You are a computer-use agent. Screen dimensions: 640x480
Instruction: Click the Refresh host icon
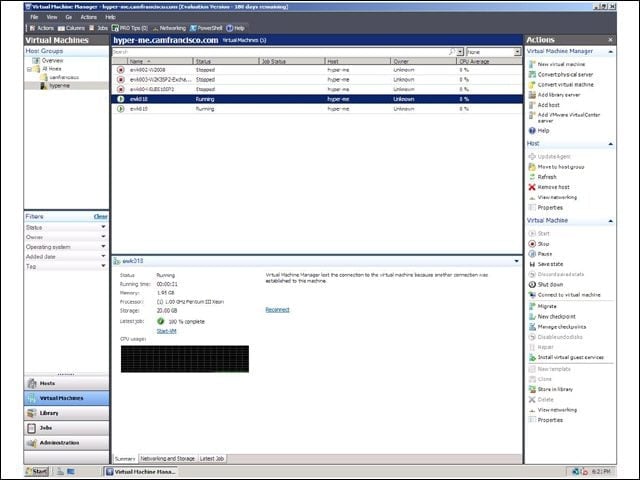[532, 177]
